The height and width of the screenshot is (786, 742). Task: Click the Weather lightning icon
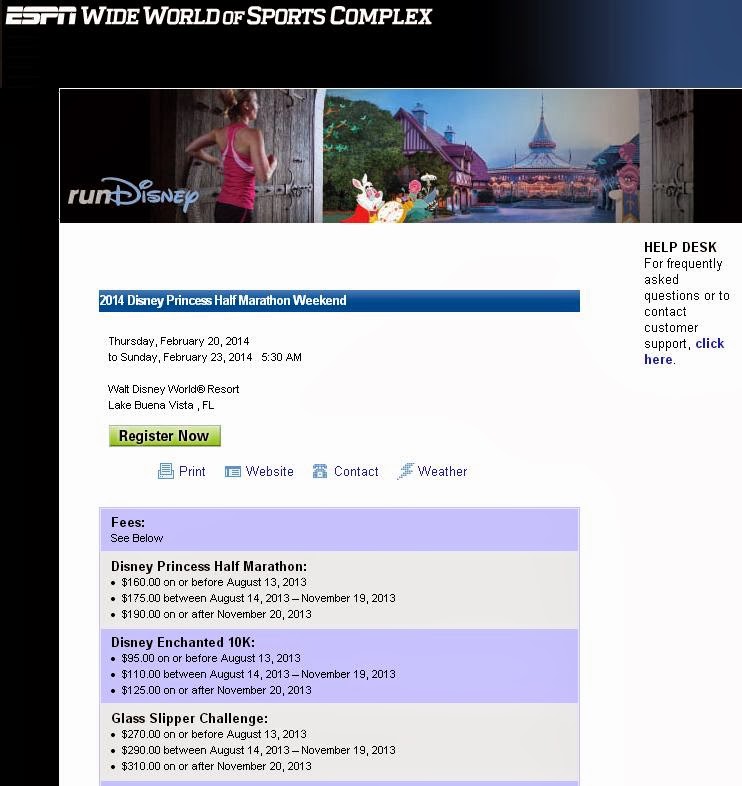click(405, 471)
